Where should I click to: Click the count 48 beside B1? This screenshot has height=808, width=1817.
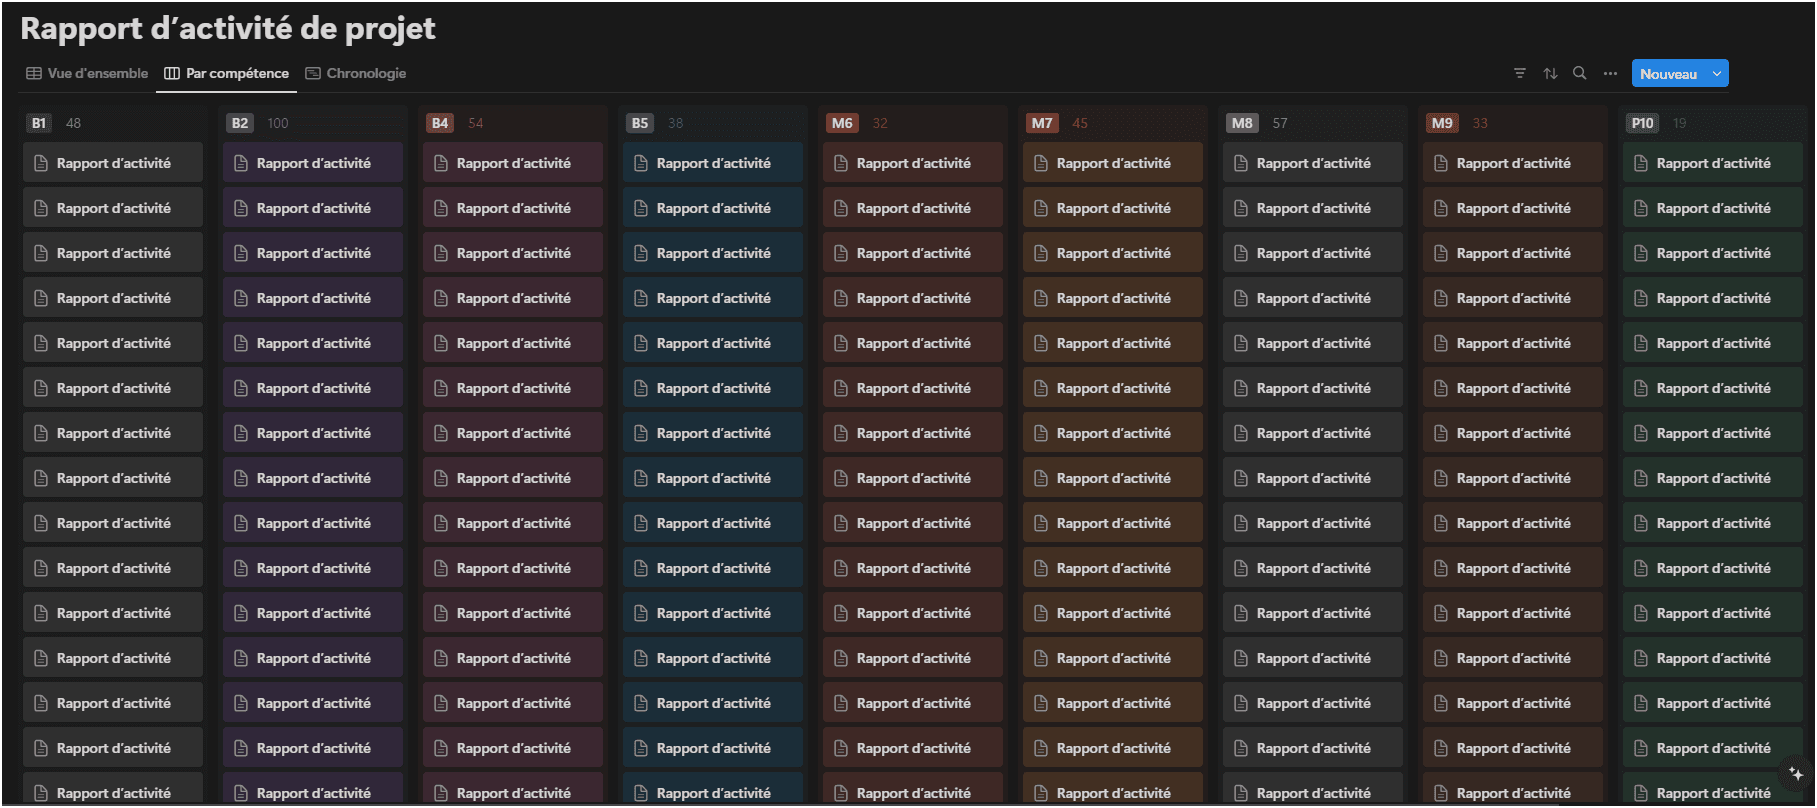tap(73, 123)
